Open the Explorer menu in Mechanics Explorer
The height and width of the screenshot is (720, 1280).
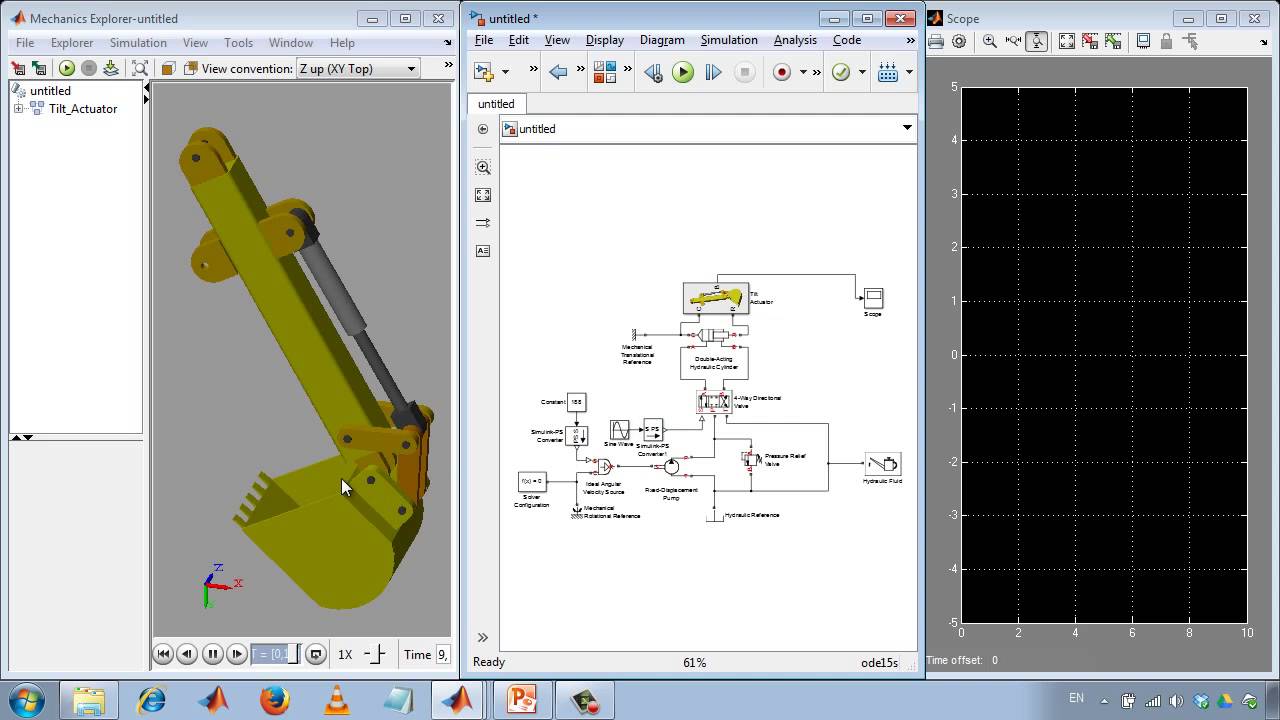[x=72, y=43]
